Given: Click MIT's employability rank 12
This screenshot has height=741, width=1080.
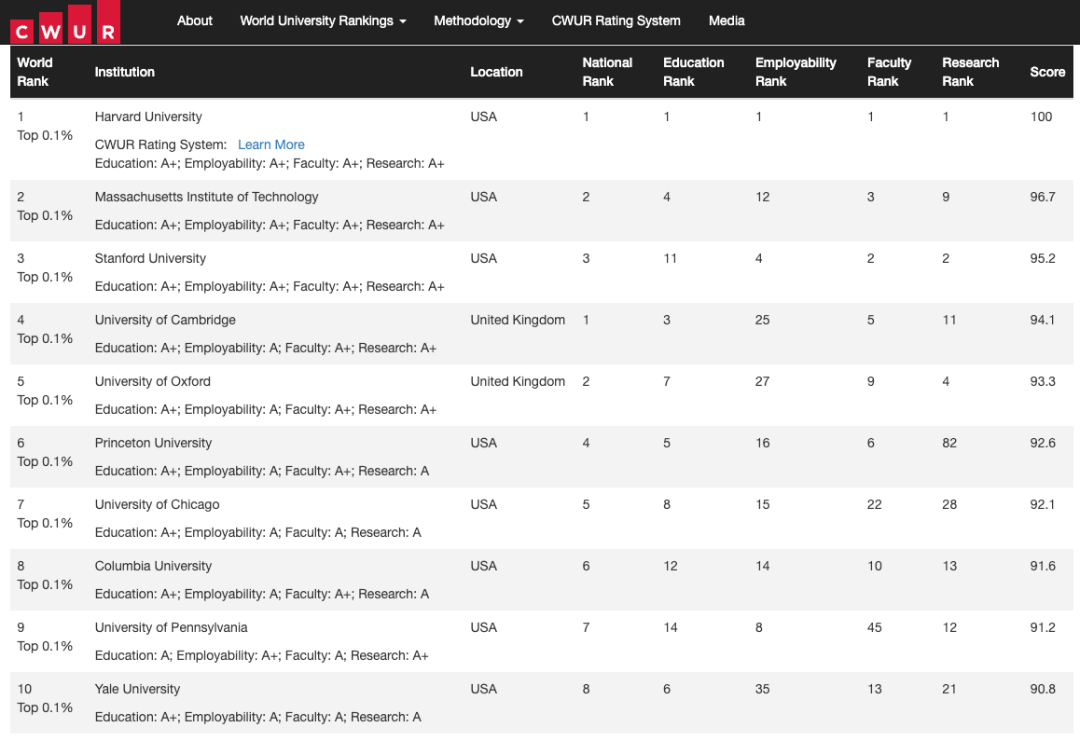Looking at the screenshot, I should point(762,197).
